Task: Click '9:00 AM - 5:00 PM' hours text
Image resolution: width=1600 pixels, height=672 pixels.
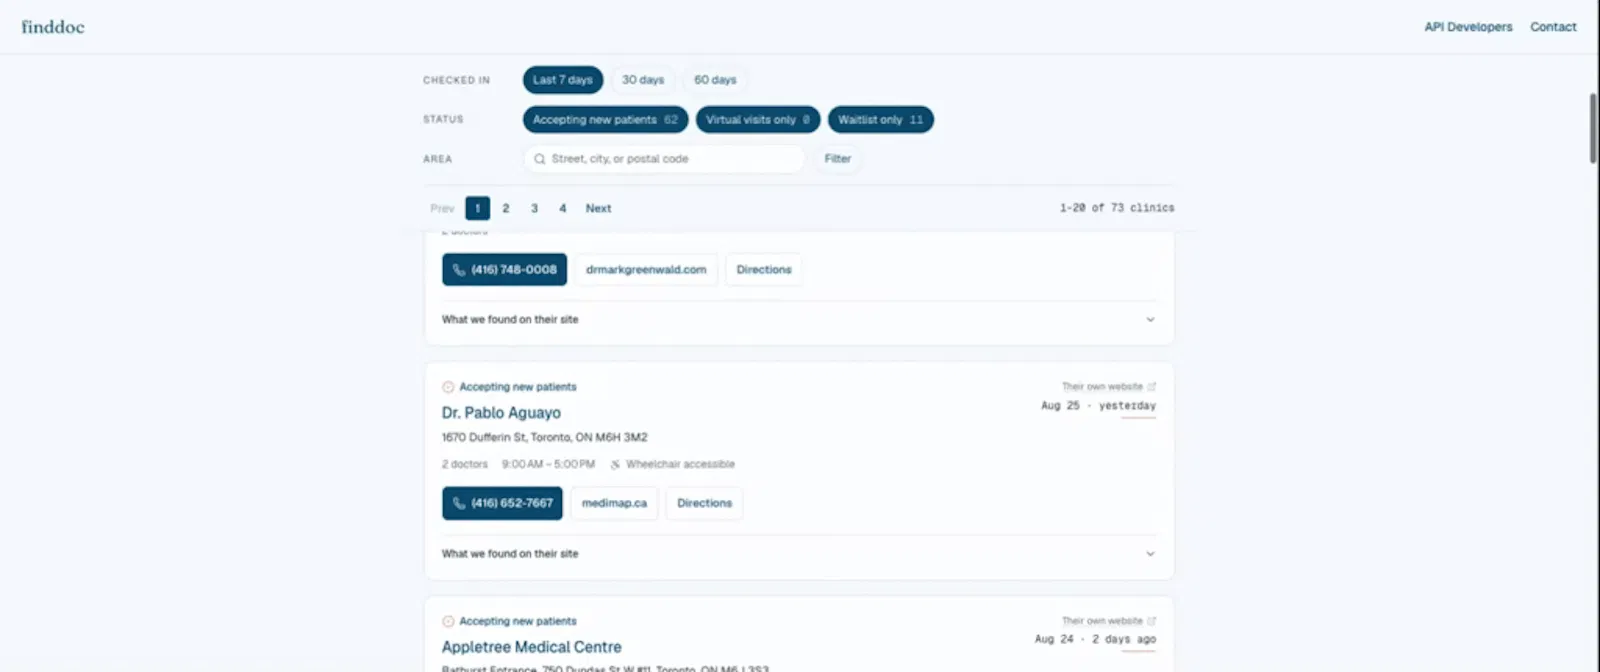Action: click(548, 464)
